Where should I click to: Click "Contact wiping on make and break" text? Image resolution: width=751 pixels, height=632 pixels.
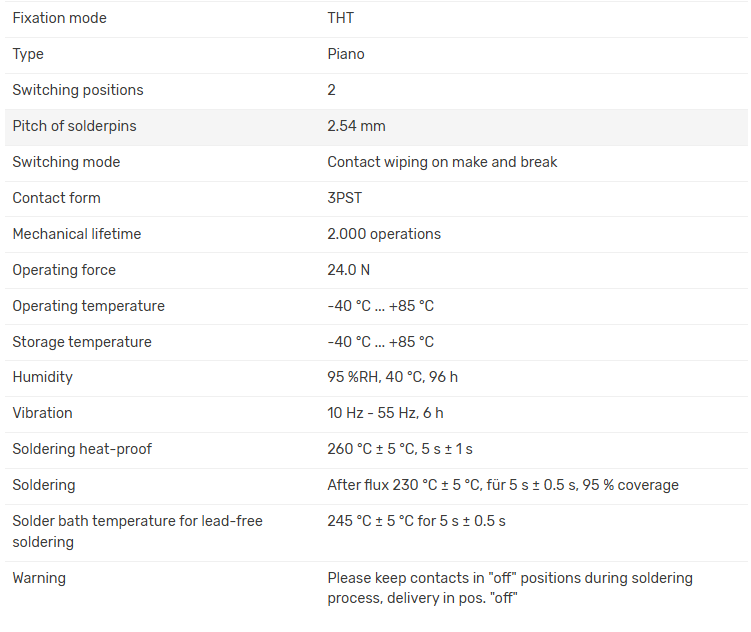tap(442, 162)
